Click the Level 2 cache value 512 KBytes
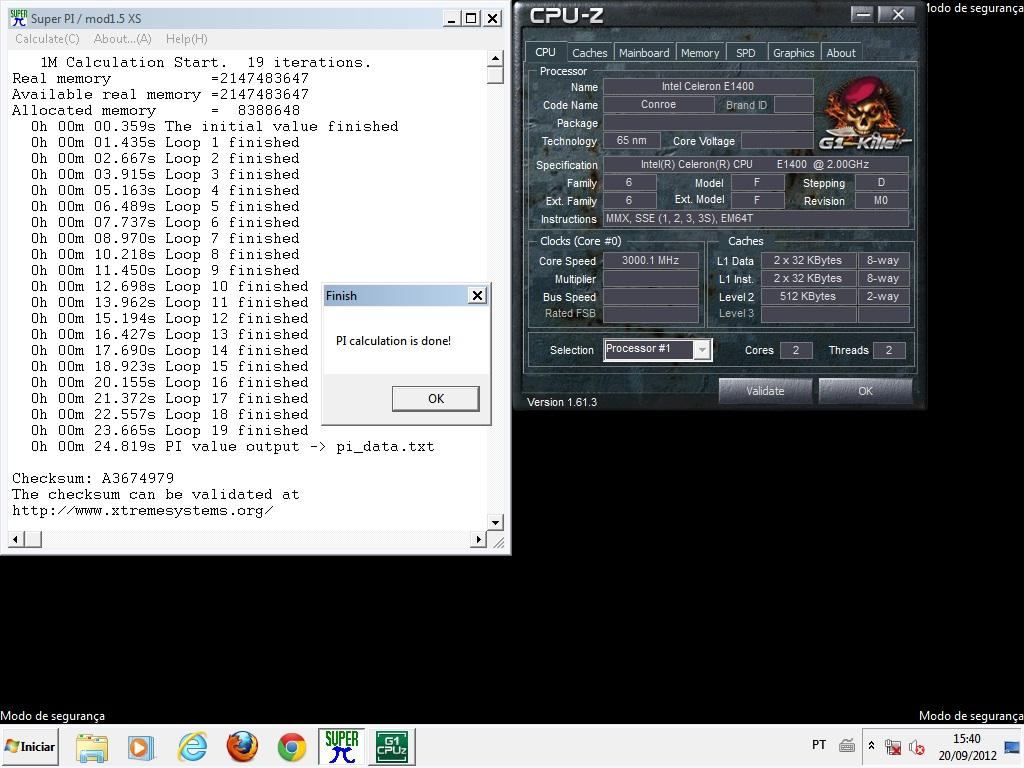This screenshot has height=768, width=1024. pyautogui.click(x=808, y=296)
